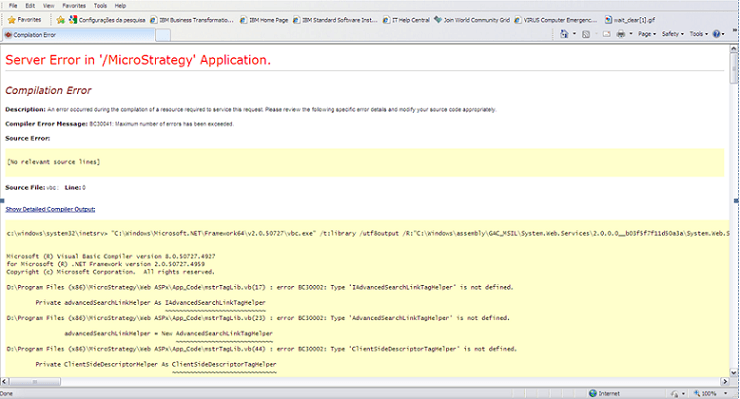Viewport: 740px width, 399px height.
Task: Click the 'Source File:' label
Action: tap(25, 187)
